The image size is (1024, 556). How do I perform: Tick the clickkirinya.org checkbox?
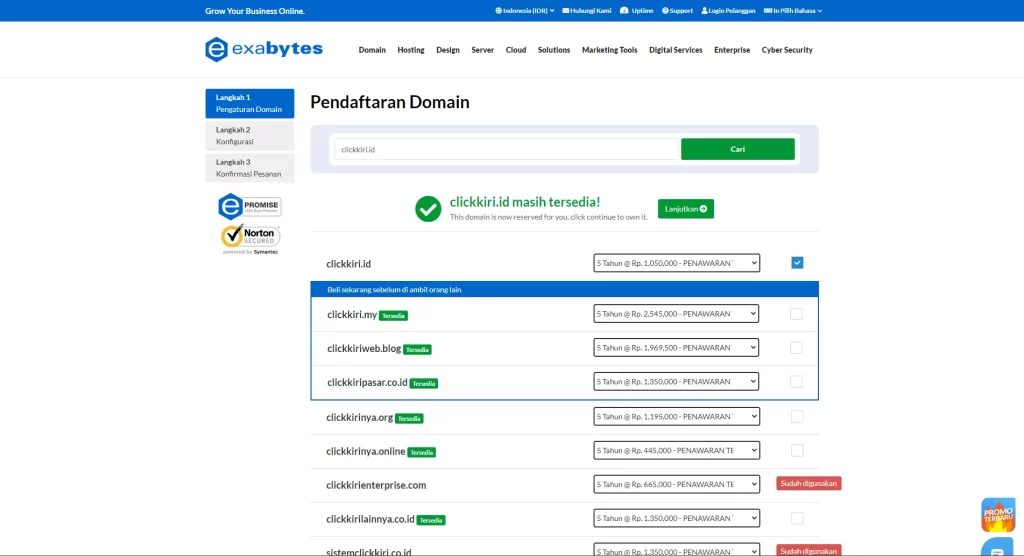coord(797,416)
